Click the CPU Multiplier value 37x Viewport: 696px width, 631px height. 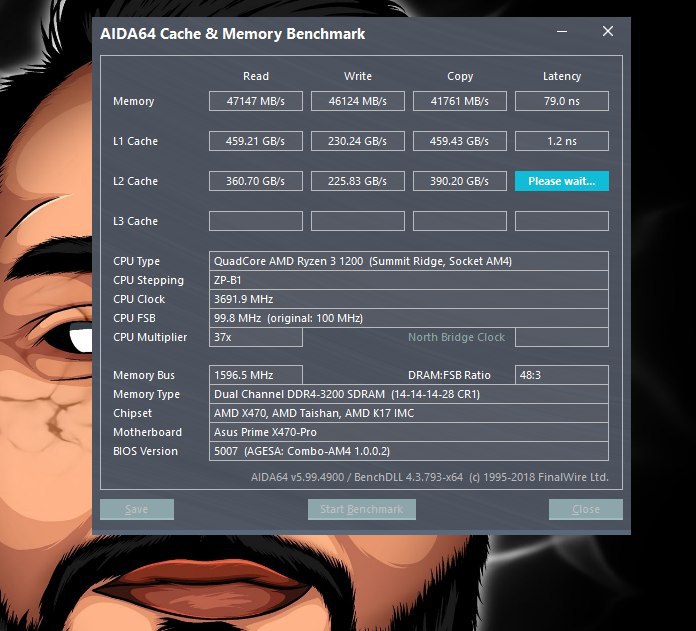point(256,337)
